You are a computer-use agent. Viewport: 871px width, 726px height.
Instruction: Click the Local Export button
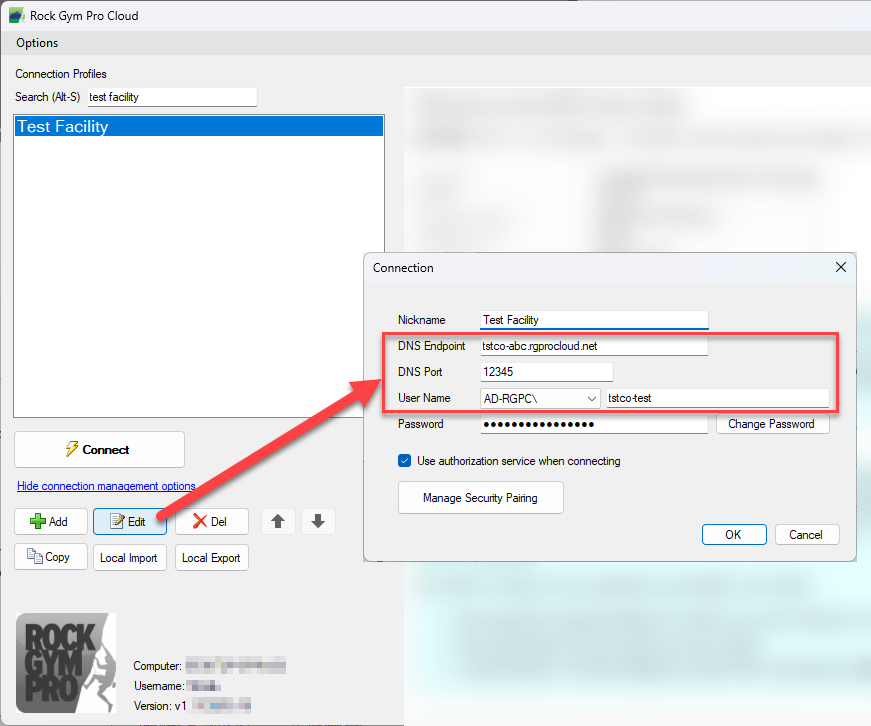click(211, 557)
